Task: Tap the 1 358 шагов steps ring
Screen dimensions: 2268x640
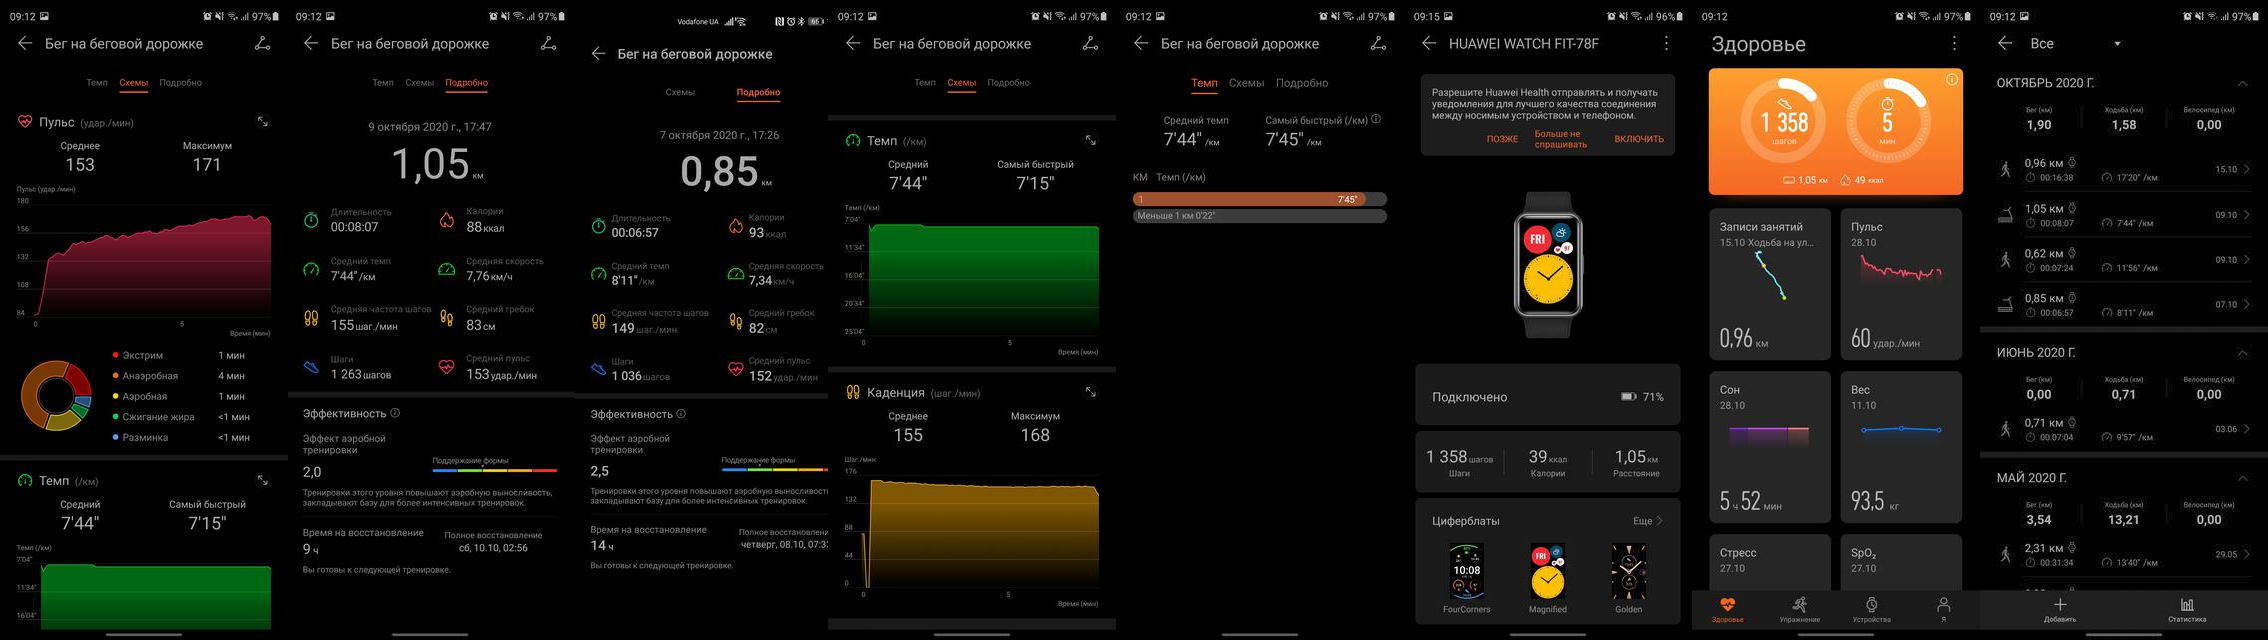Action: 1784,122
